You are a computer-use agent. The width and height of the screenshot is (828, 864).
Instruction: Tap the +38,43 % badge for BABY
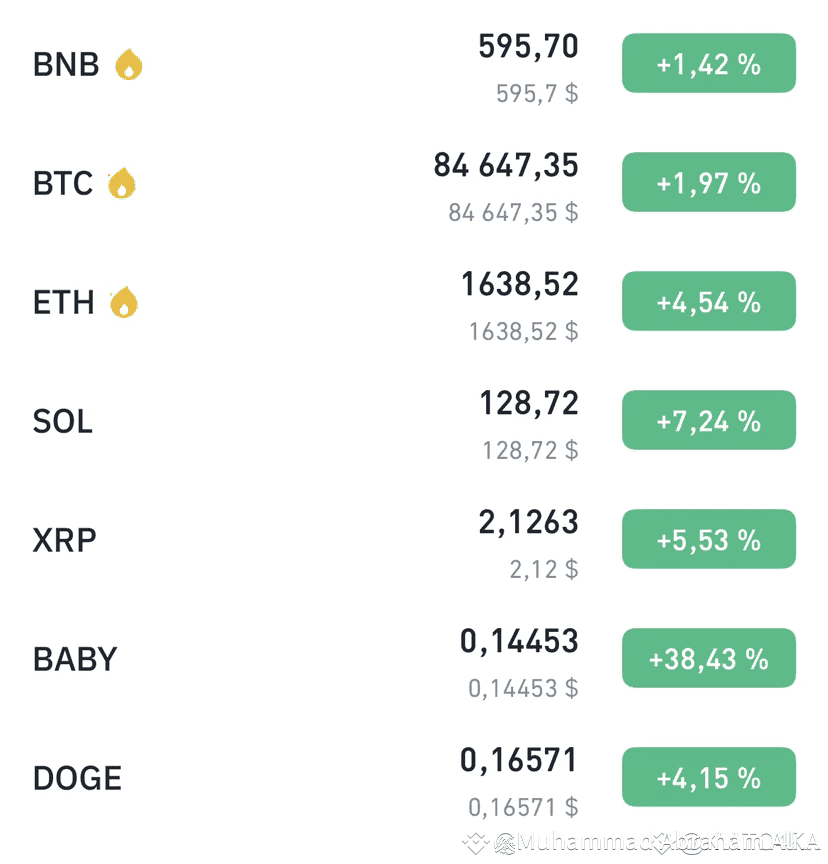click(708, 658)
